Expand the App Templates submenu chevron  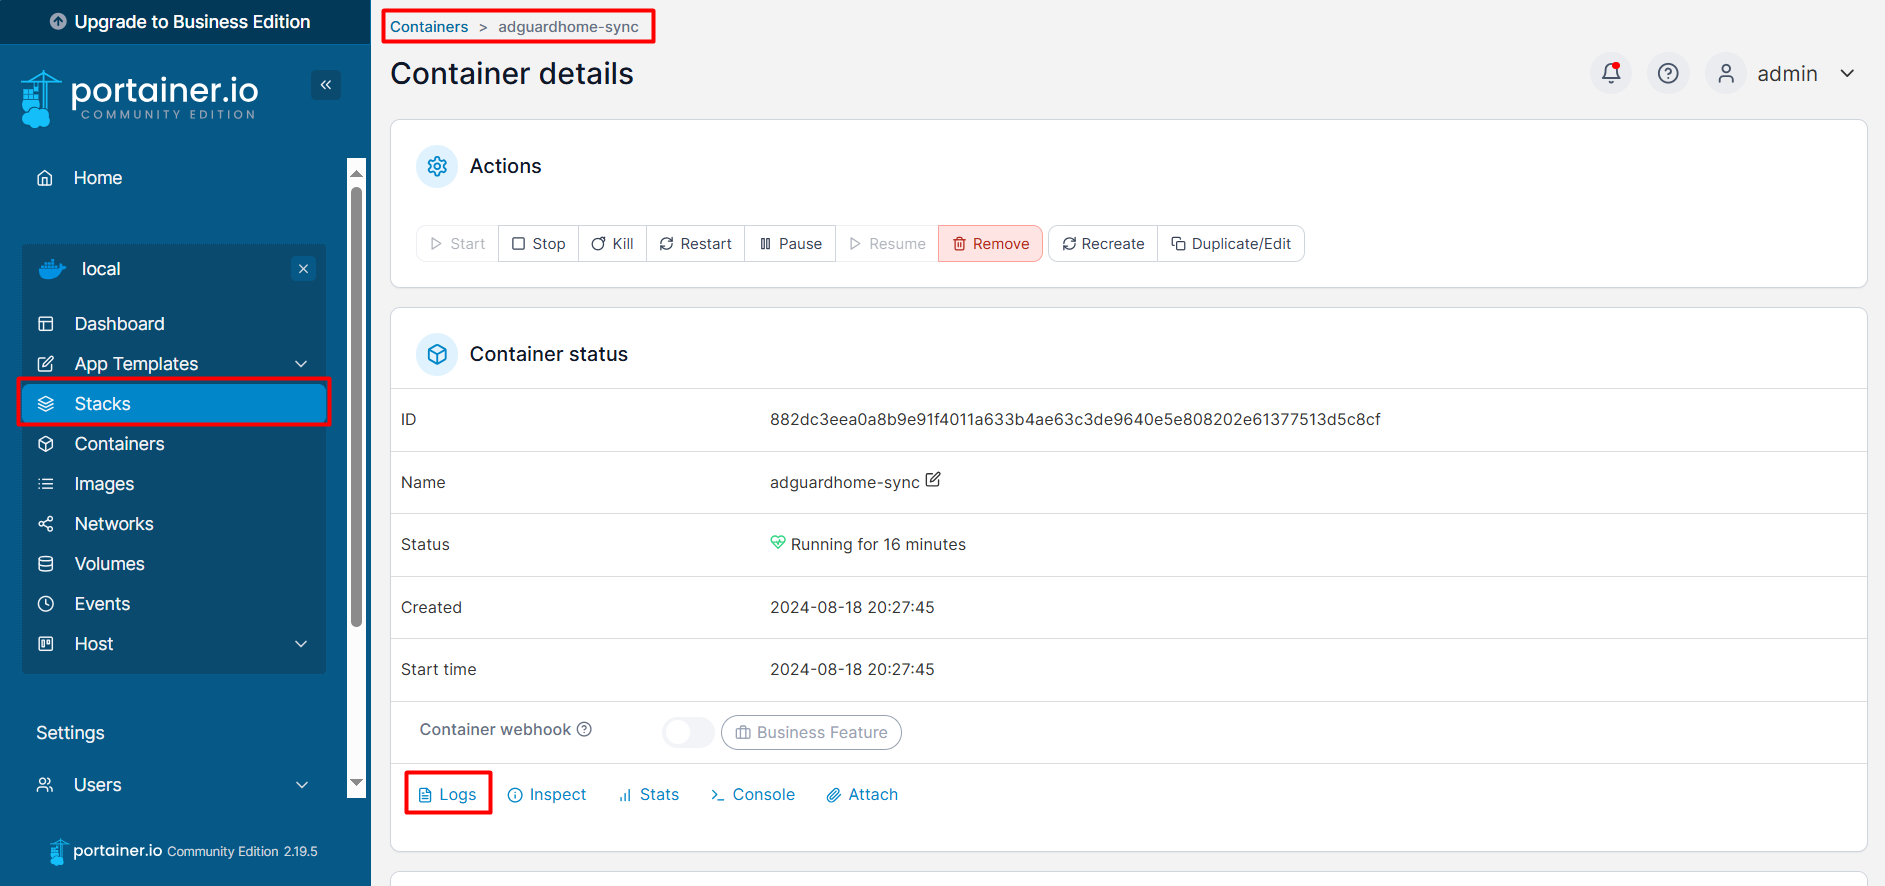point(301,364)
